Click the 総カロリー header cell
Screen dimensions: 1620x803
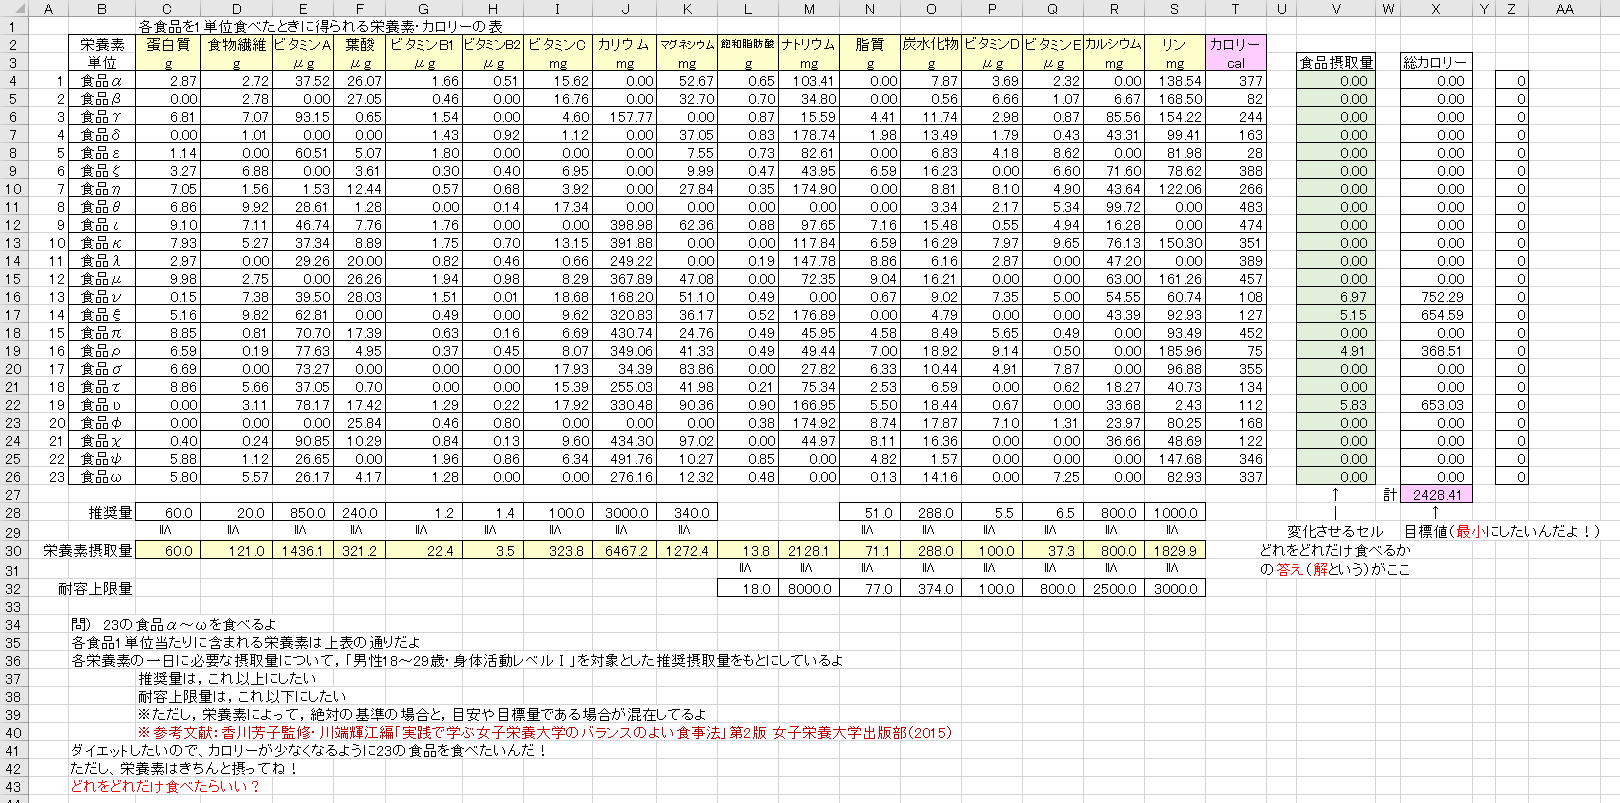pyautogui.click(x=1436, y=62)
